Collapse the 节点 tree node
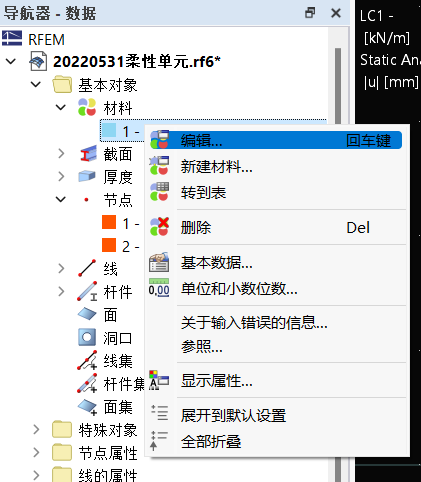The height and width of the screenshot is (482, 421). 61,199
